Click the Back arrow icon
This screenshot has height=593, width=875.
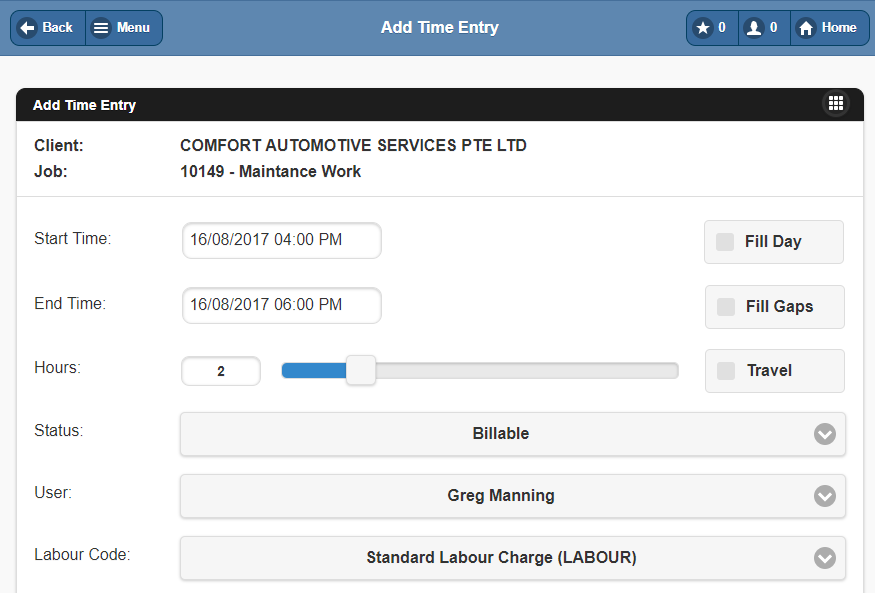coord(27,28)
